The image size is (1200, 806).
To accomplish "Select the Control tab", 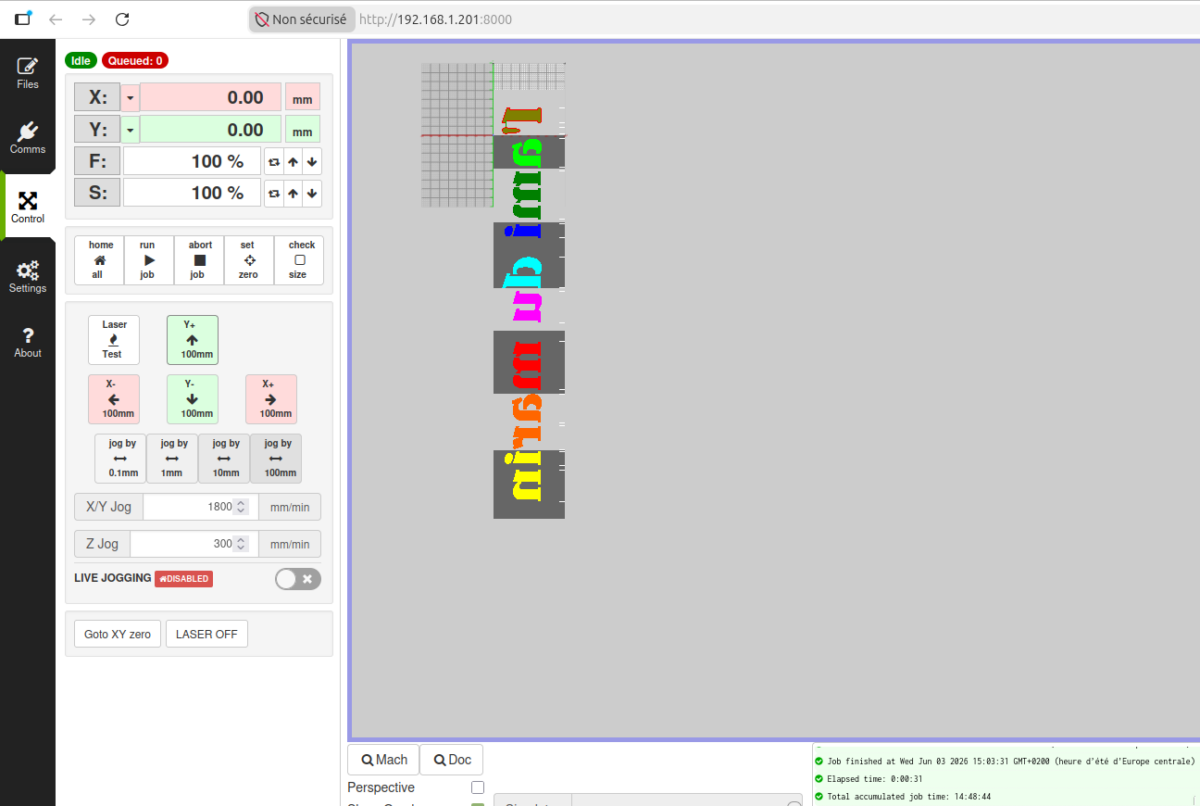I will click(x=27, y=206).
